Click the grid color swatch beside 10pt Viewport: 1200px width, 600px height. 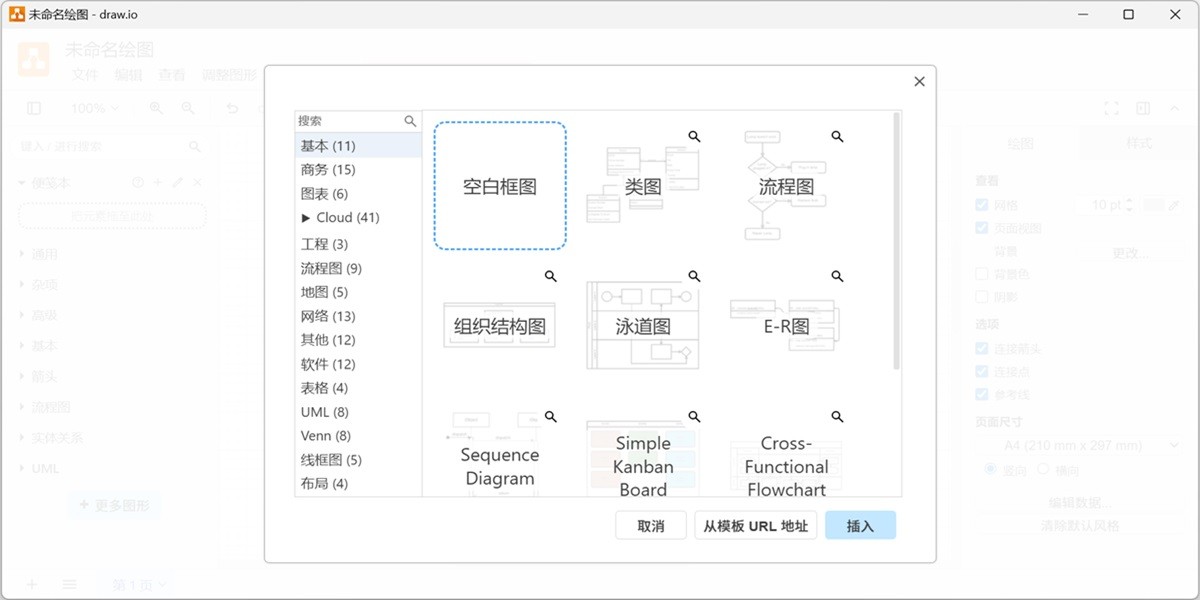(x=1156, y=205)
